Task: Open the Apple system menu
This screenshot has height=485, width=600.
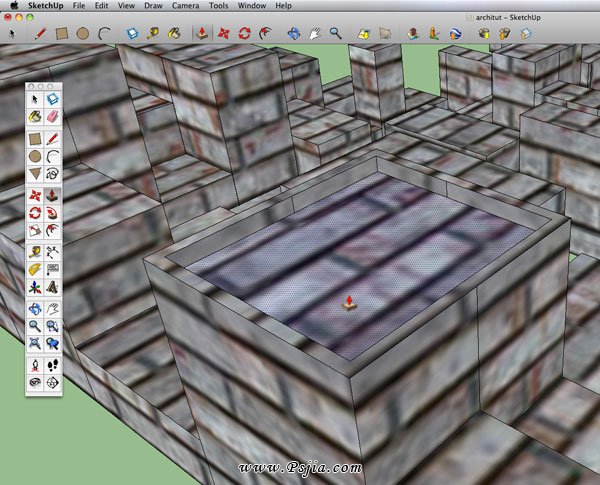Action: point(14,6)
